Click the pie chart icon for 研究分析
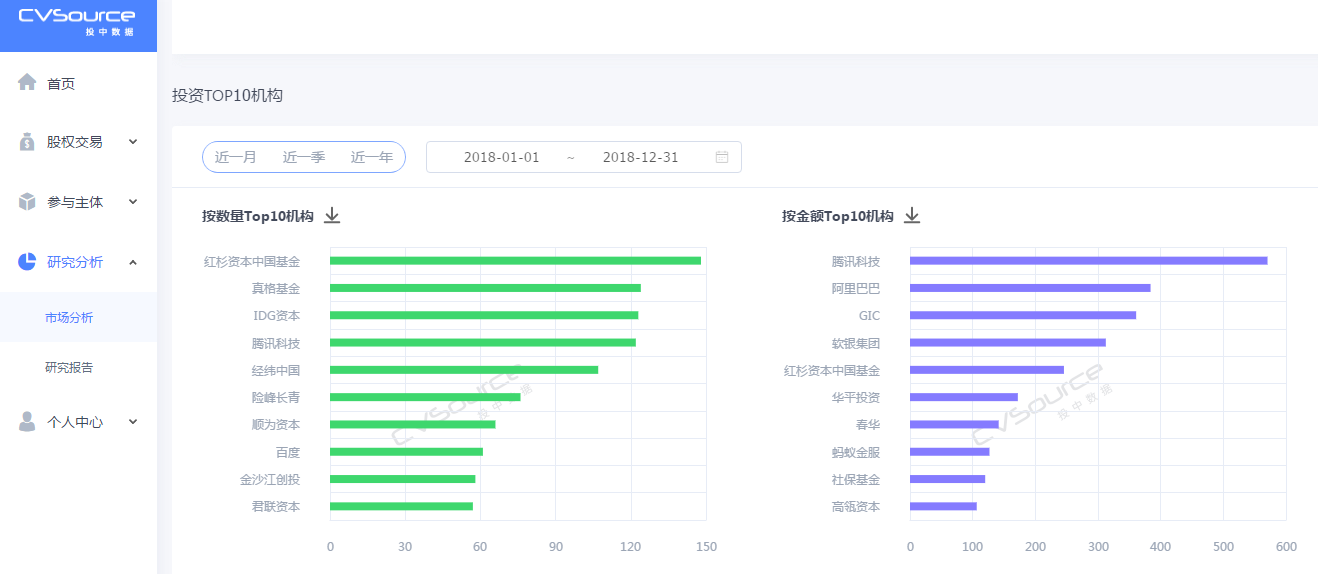1318x574 pixels. [x=27, y=262]
